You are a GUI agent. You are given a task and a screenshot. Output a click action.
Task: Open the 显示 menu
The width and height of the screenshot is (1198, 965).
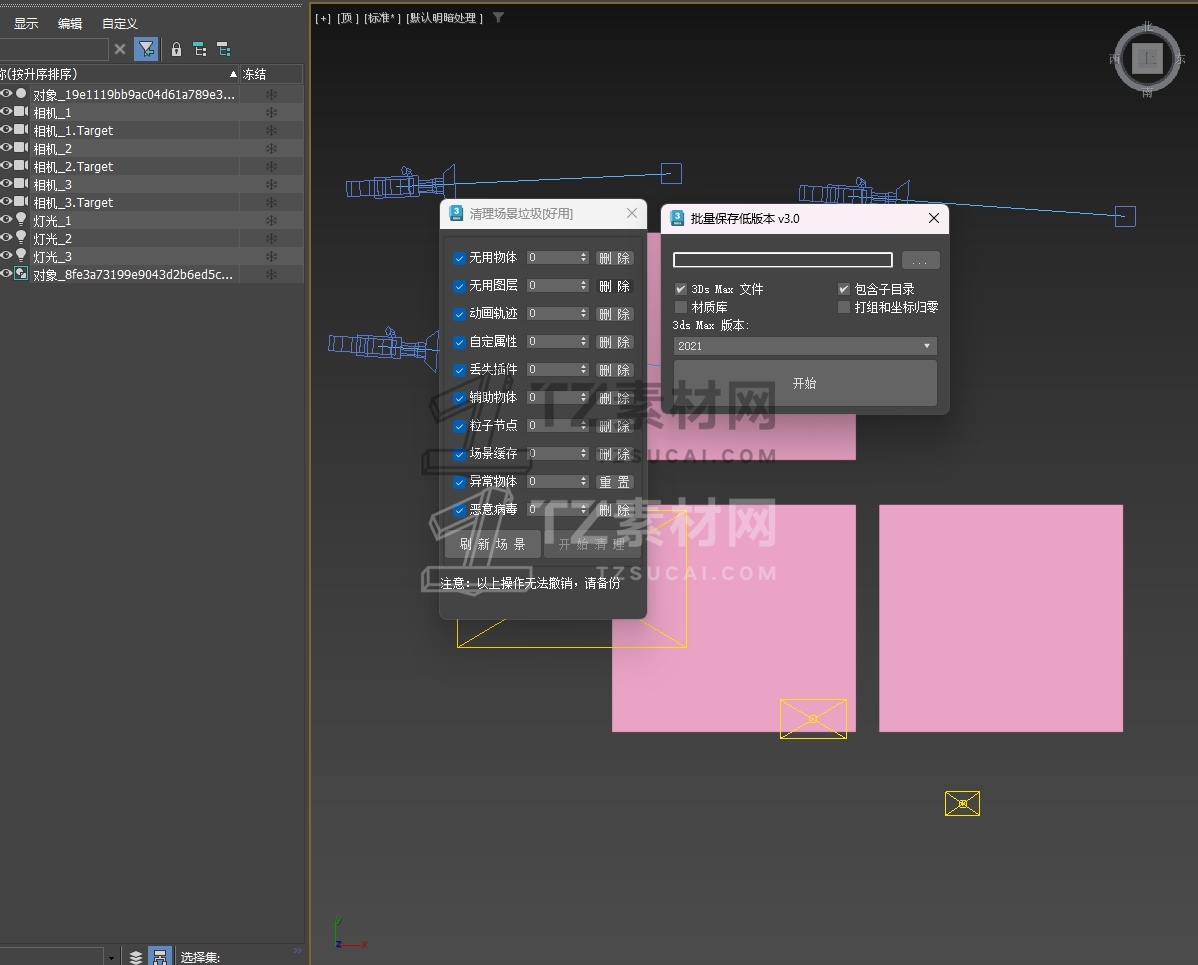point(26,24)
